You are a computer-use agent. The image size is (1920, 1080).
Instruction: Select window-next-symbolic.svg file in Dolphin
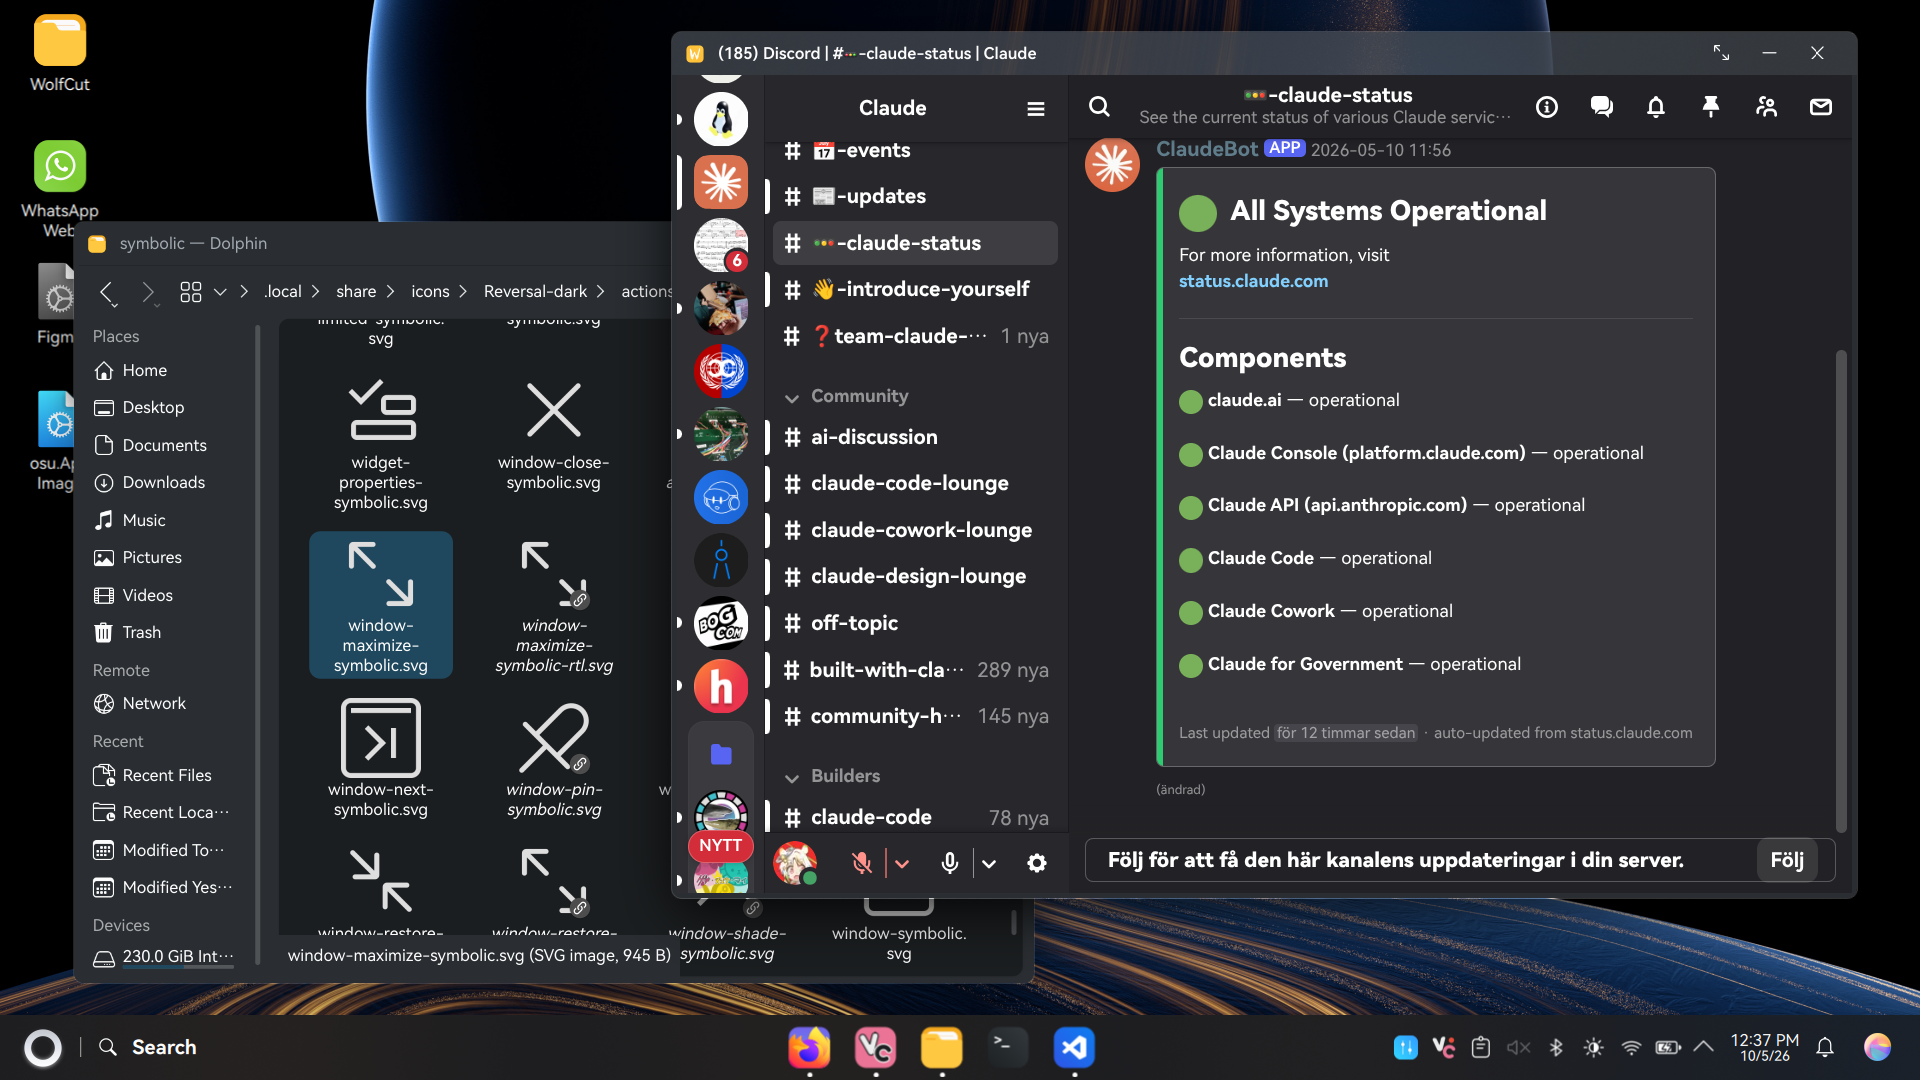click(381, 759)
